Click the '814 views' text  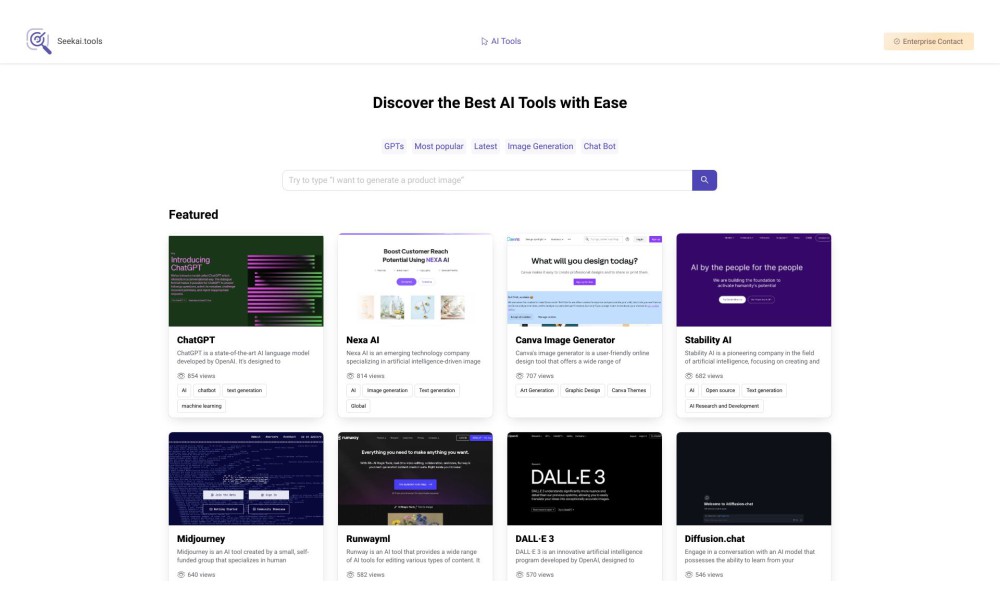coord(371,376)
